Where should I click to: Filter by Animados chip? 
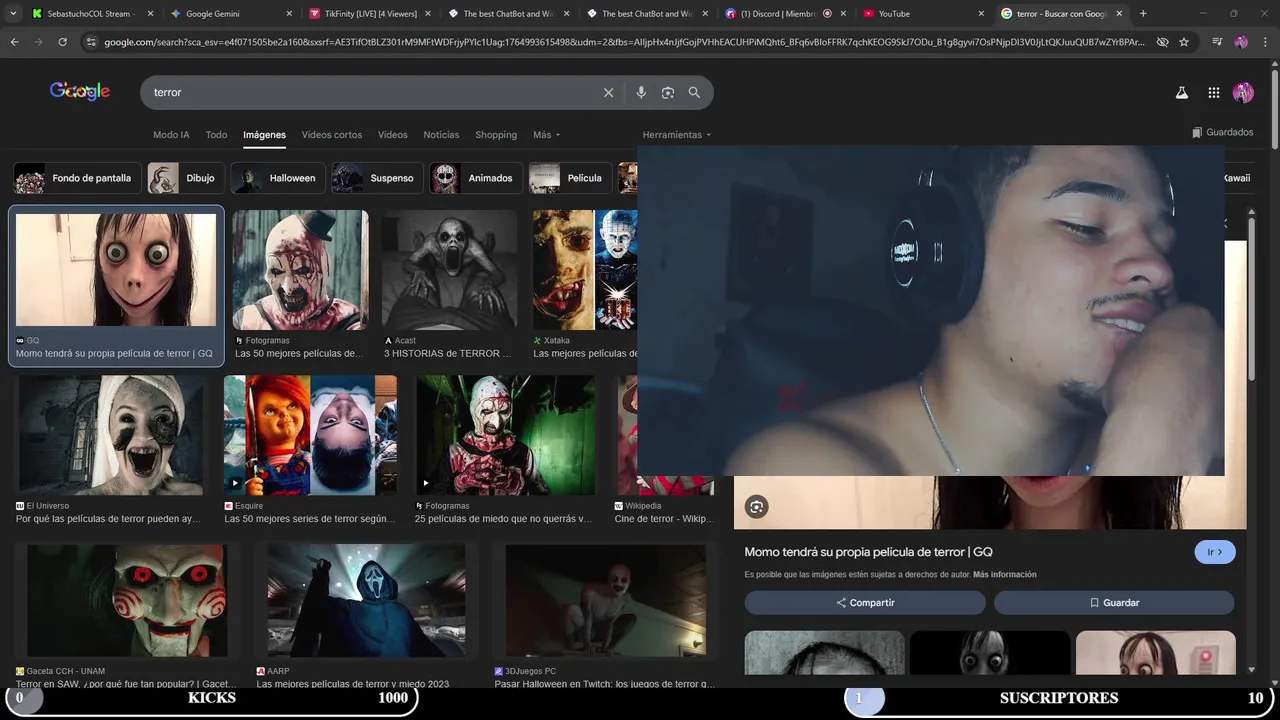[x=475, y=178]
